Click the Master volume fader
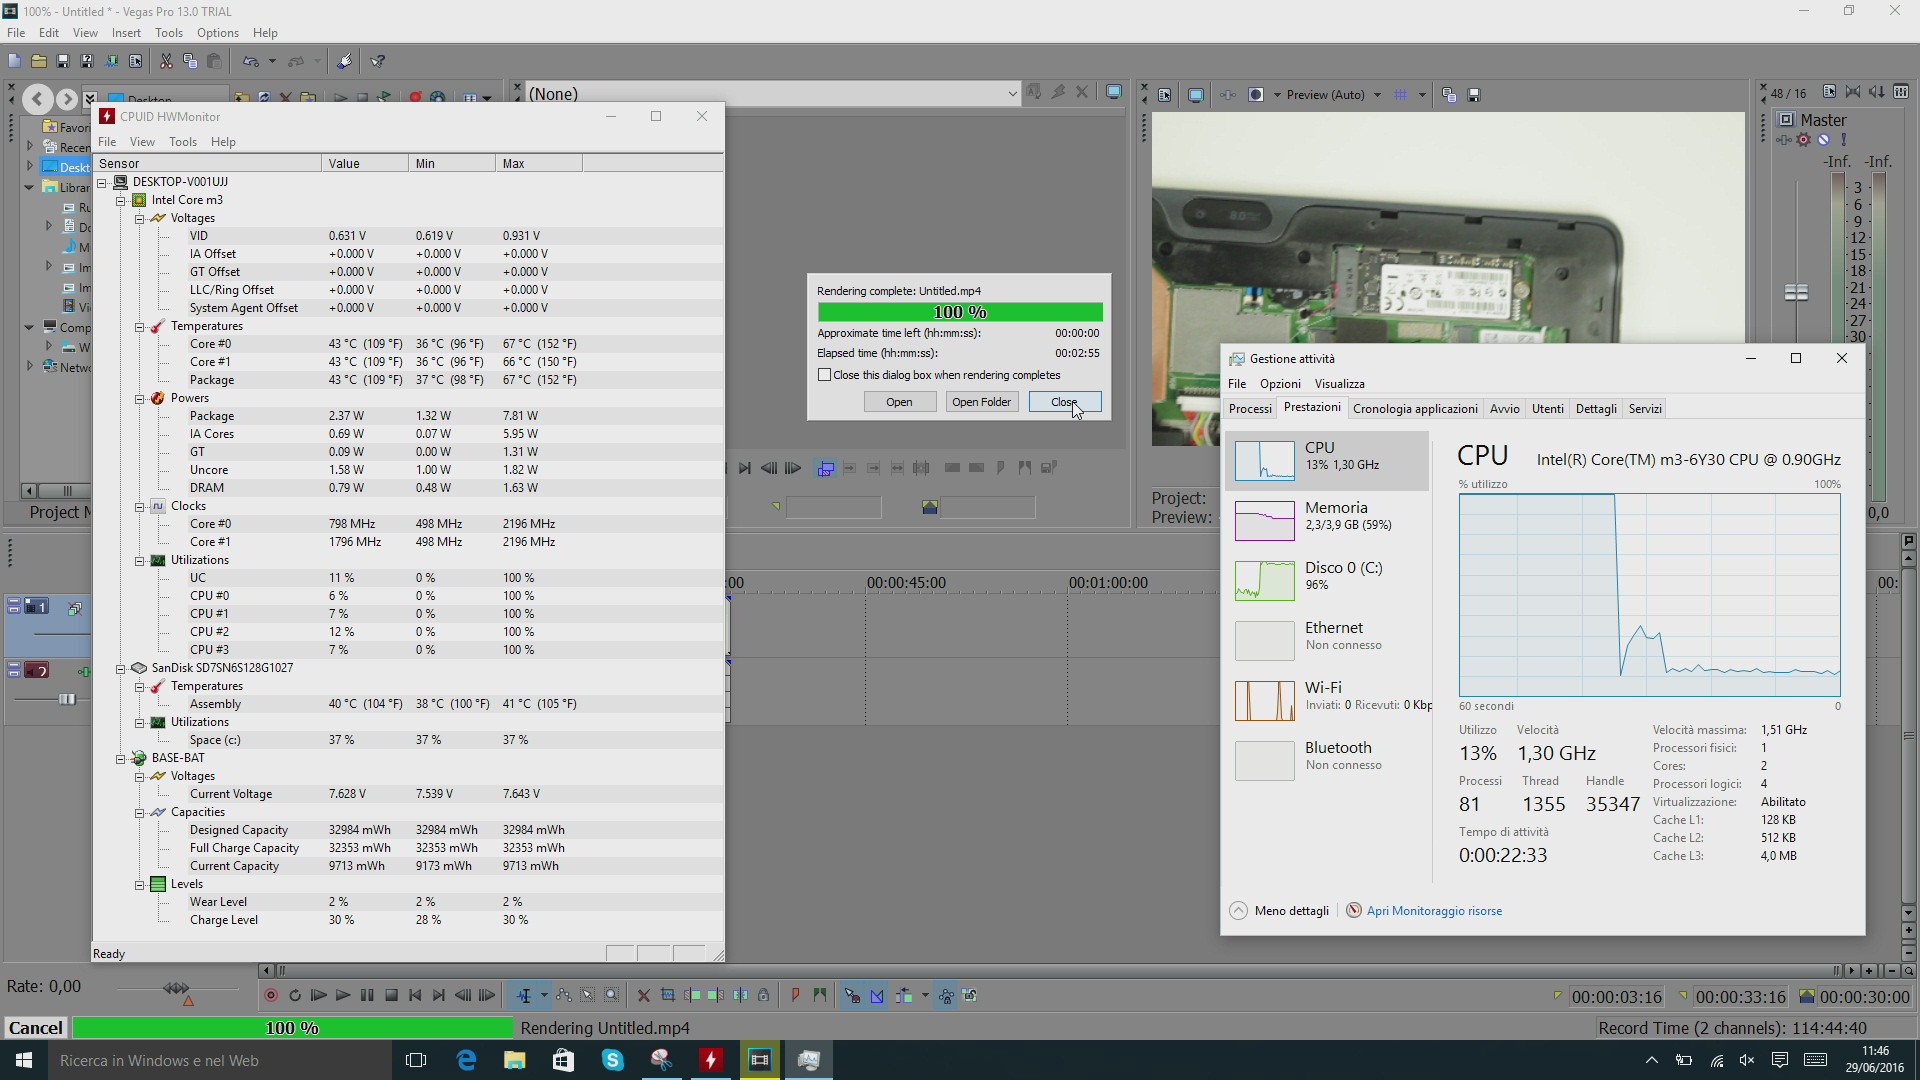Screen dimensions: 1920x1080 coord(1796,292)
